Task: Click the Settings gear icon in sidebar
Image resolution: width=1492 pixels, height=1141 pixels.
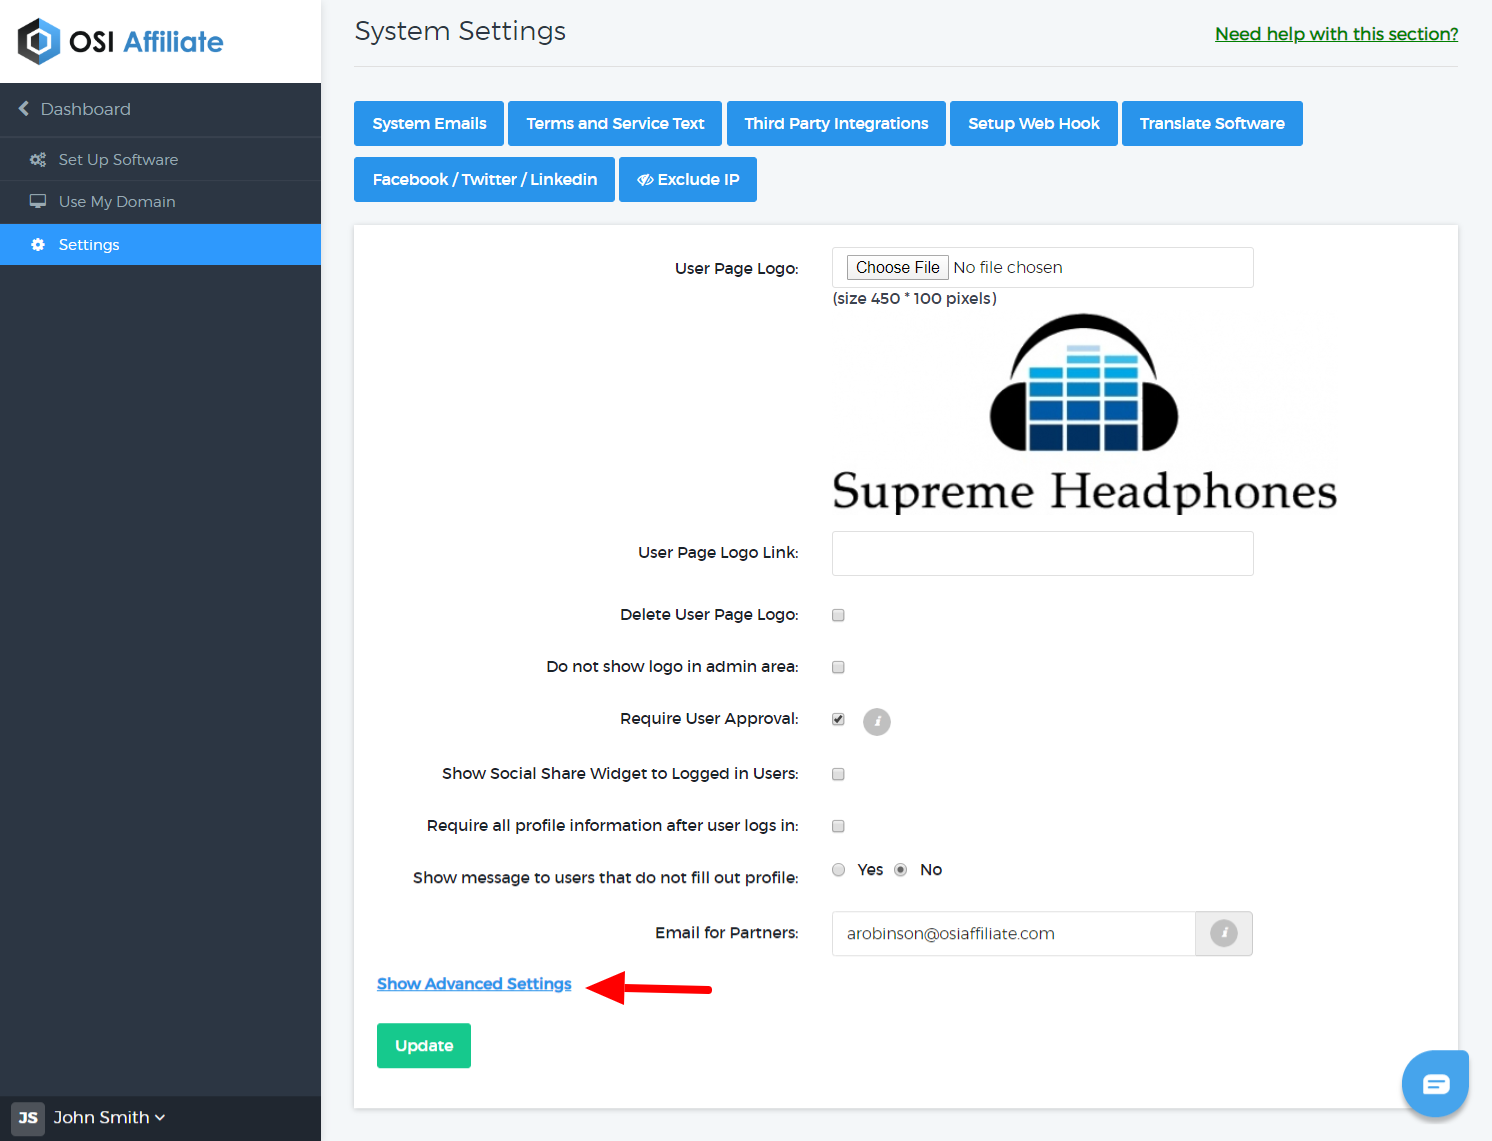Action: pyautogui.click(x=38, y=245)
